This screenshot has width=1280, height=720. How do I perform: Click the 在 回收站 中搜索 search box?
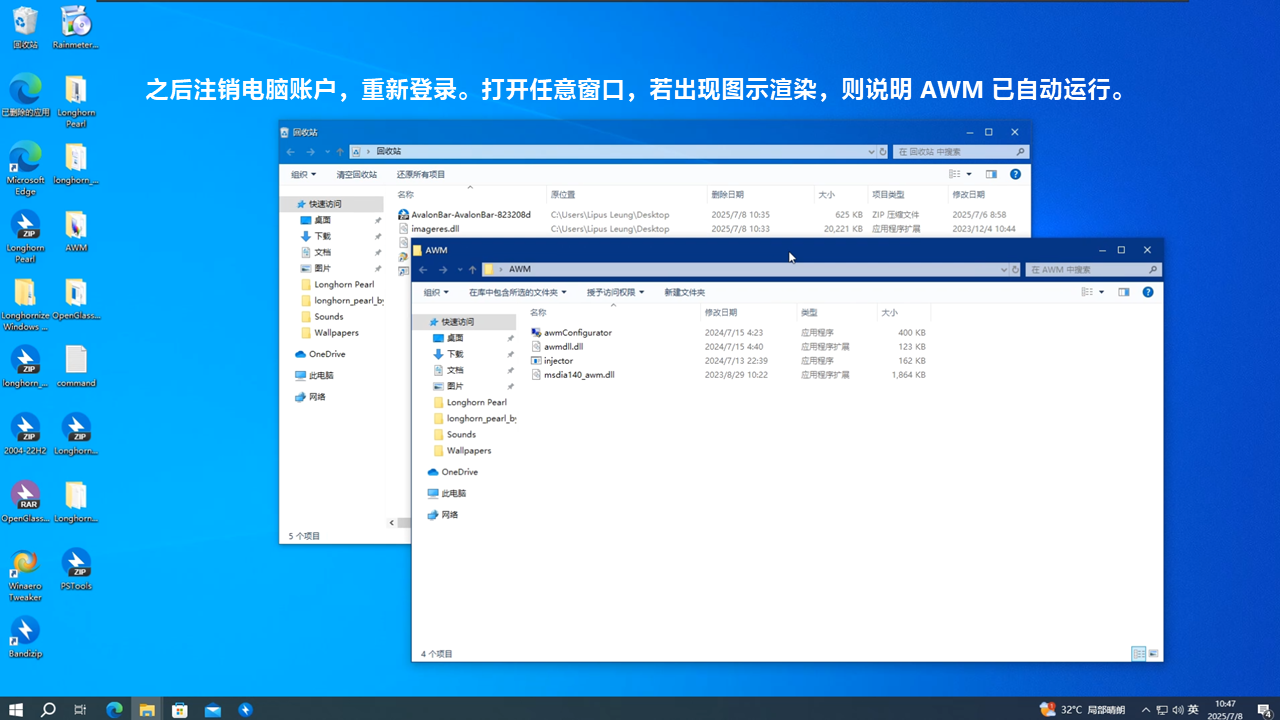pyautogui.click(x=960, y=151)
